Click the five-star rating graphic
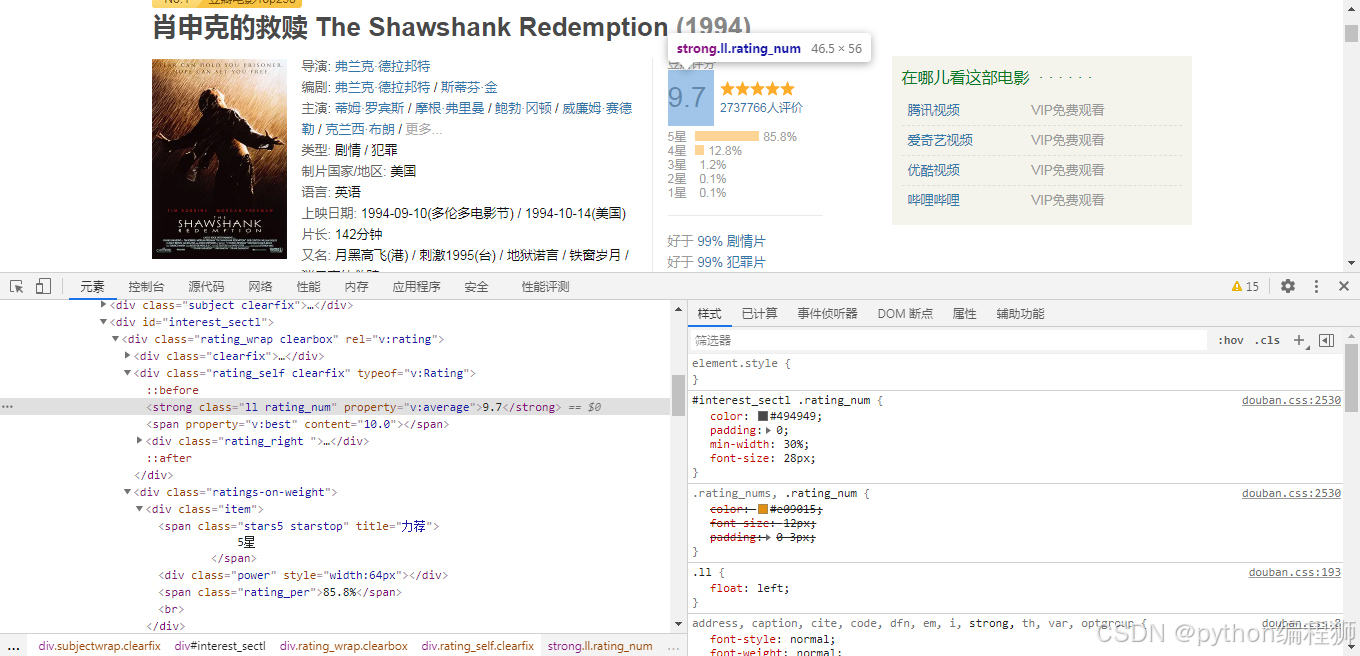The height and width of the screenshot is (656, 1360). pyautogui.click(x=757, y=89)
